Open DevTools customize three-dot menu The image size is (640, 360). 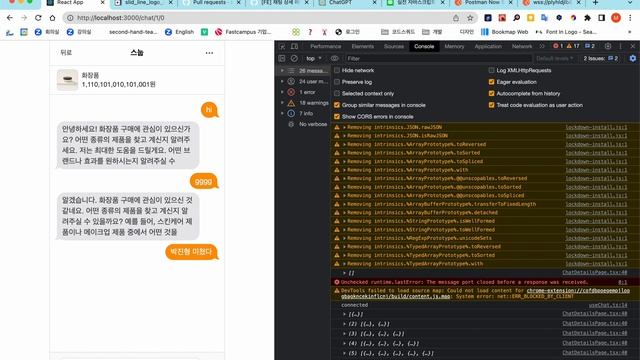coord(620,46)
